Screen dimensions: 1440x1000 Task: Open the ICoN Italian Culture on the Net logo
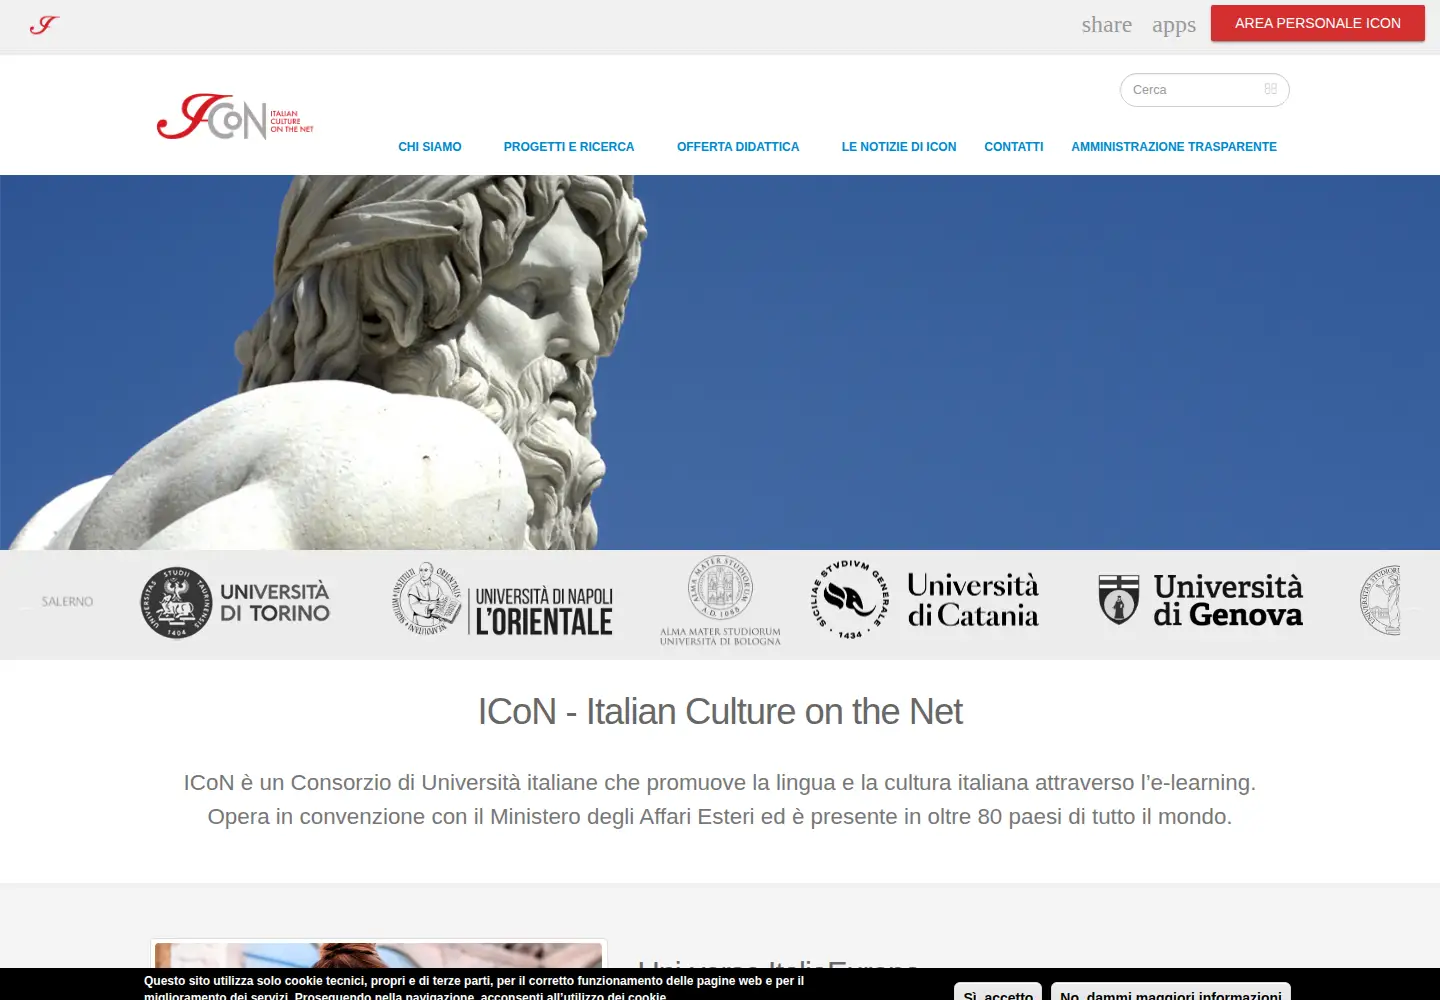(235, 117)
